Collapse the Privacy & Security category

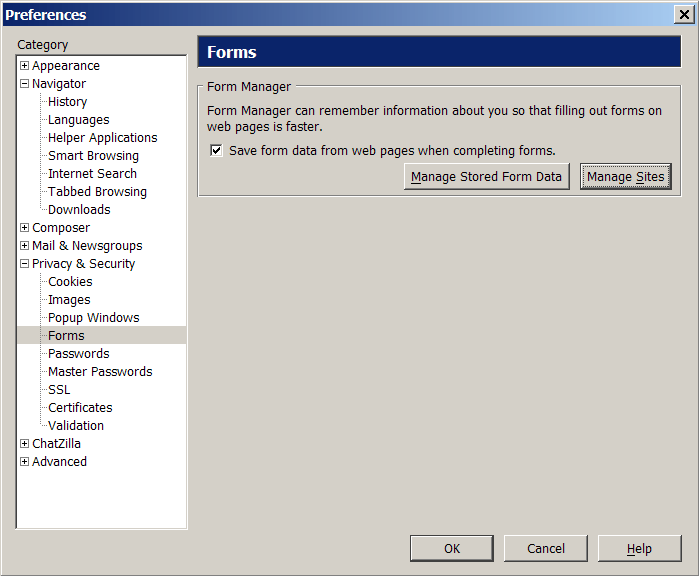pos(25,263)
